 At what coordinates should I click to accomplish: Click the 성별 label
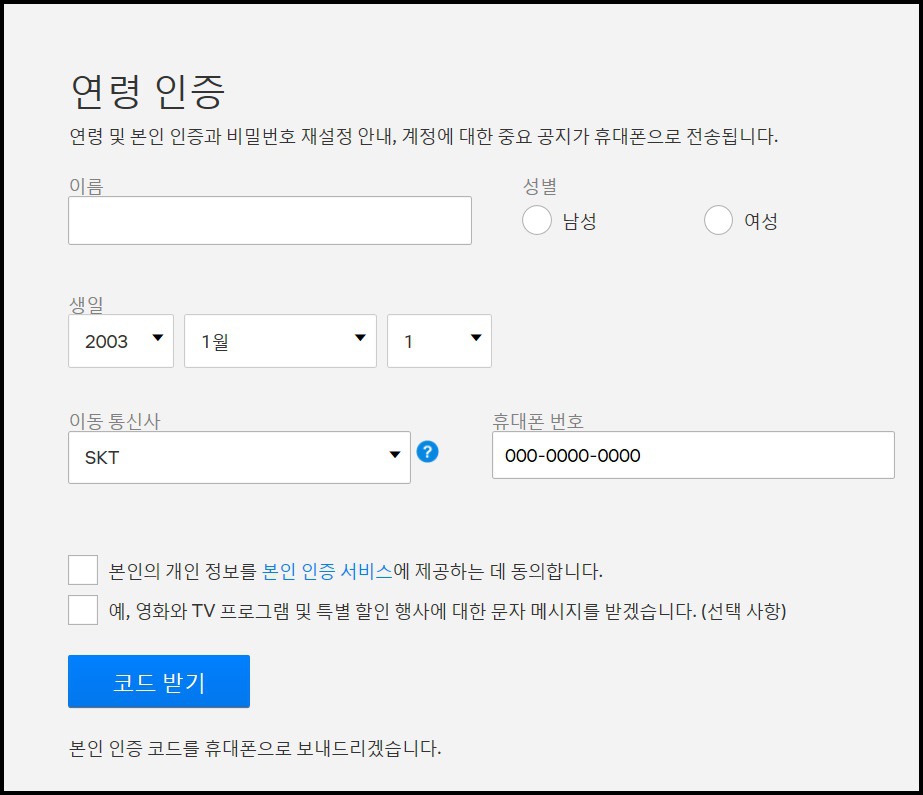tap(540, 187)
